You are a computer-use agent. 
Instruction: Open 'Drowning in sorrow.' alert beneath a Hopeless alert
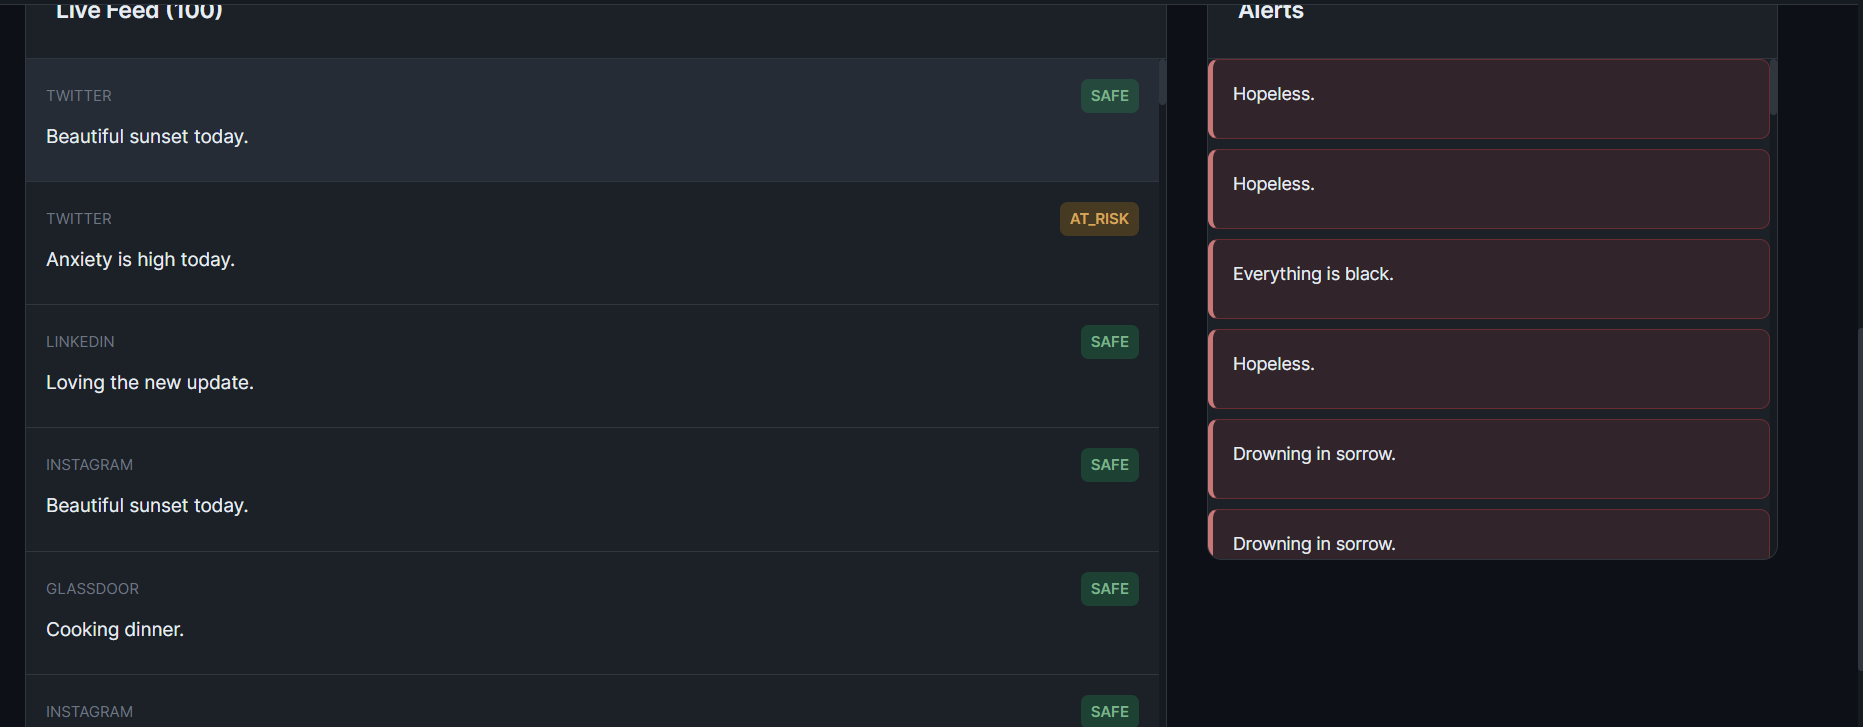pos(1489,459)
